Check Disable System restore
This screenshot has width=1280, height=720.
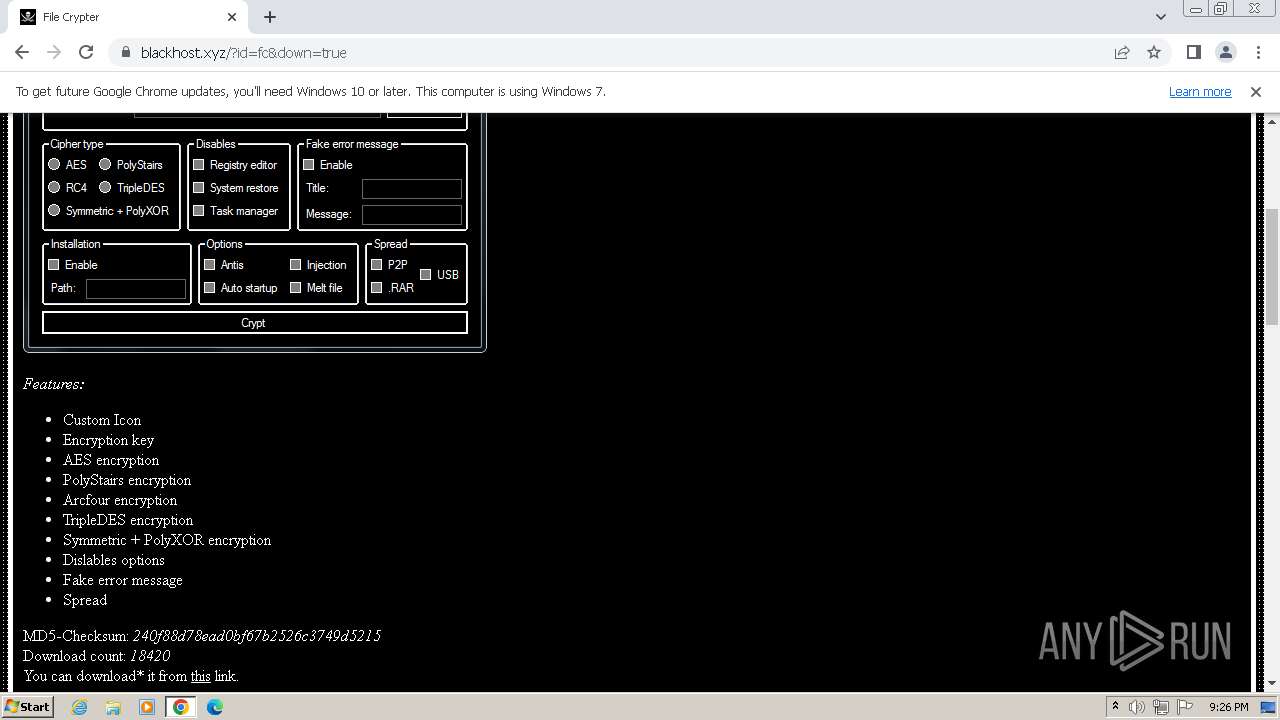(198, 187)
